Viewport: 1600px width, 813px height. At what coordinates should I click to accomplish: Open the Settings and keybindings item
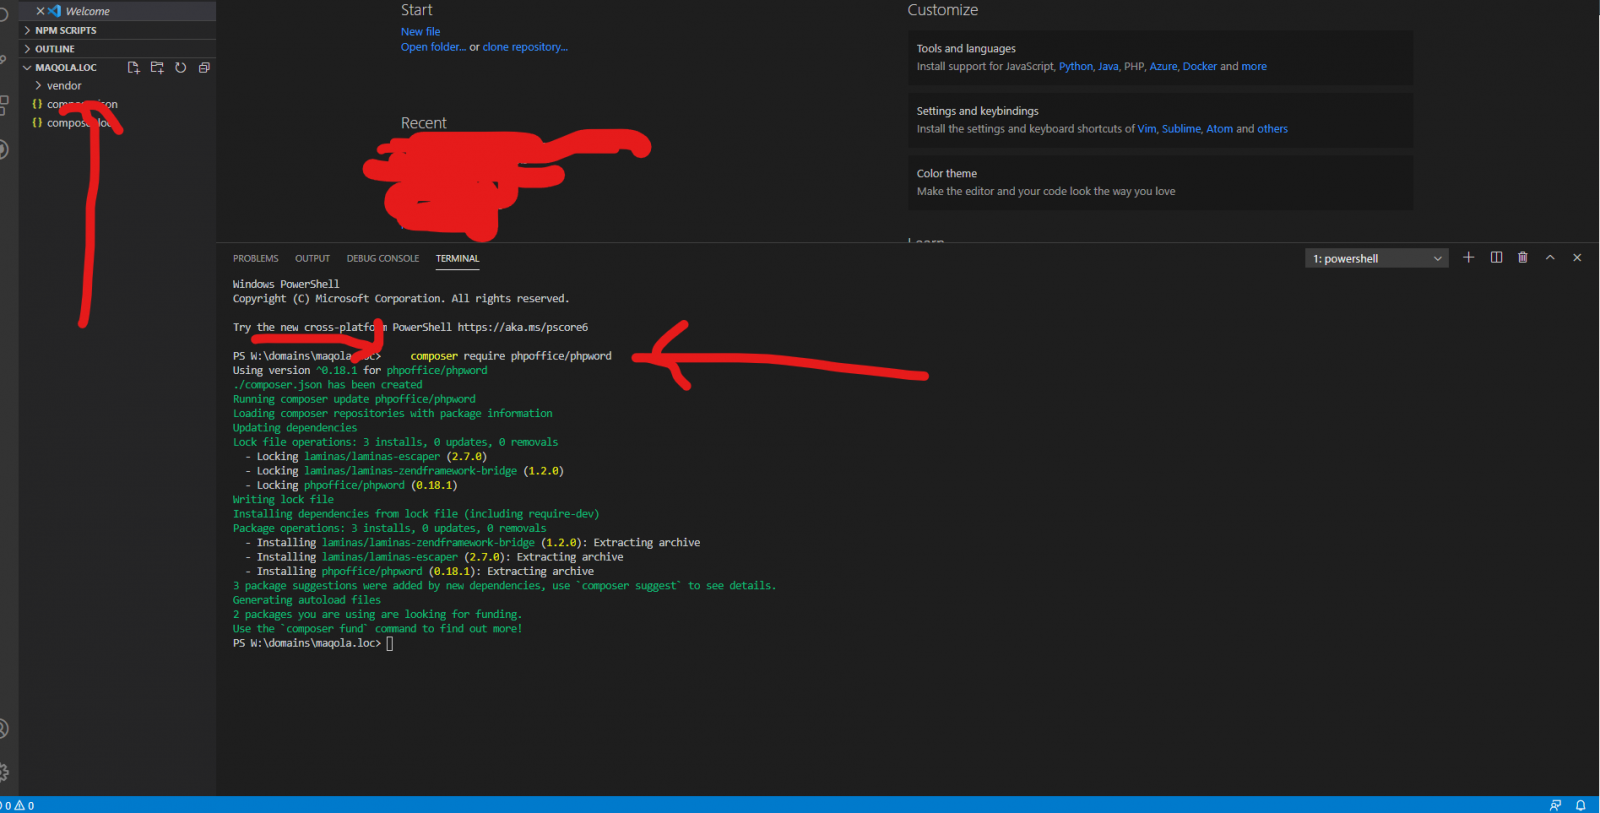pyautogui.click(x=1160, y=120)
